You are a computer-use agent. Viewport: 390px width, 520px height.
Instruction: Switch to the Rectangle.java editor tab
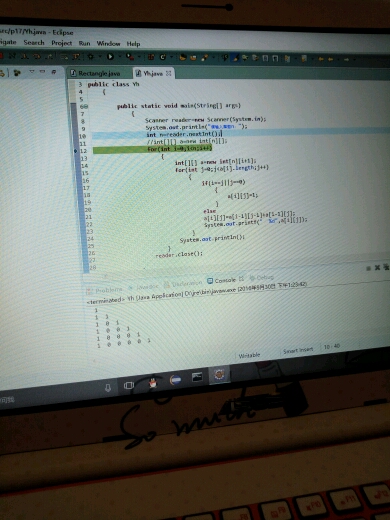96,73
